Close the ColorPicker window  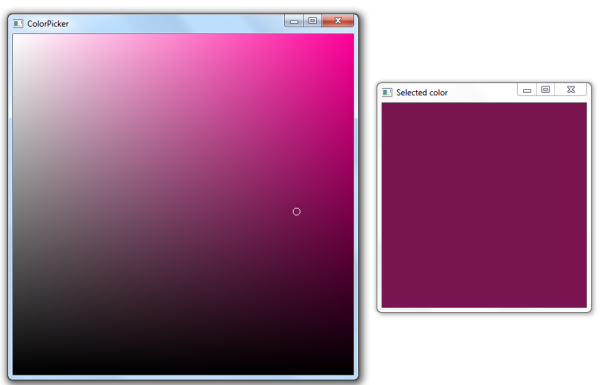[x=338, y=21]
